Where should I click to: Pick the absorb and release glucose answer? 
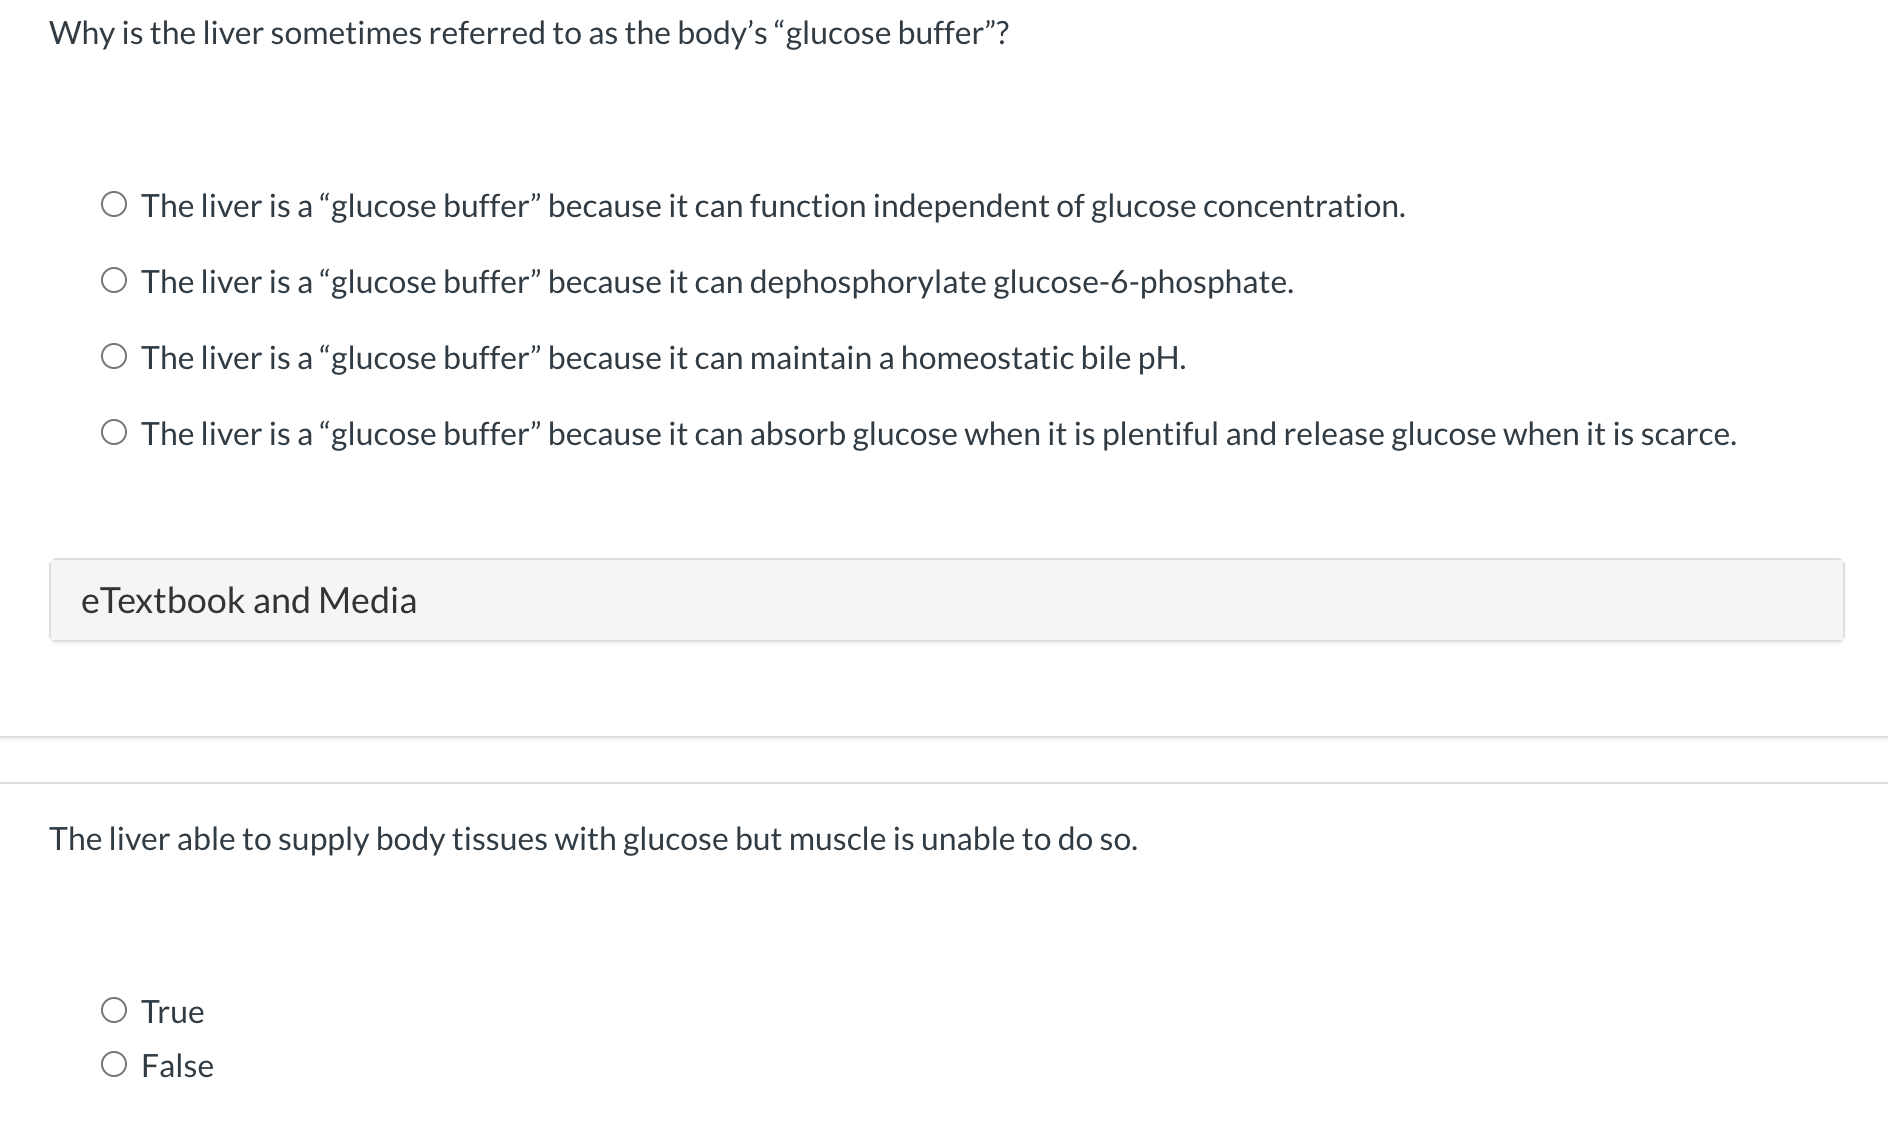(x=938, y=434)
